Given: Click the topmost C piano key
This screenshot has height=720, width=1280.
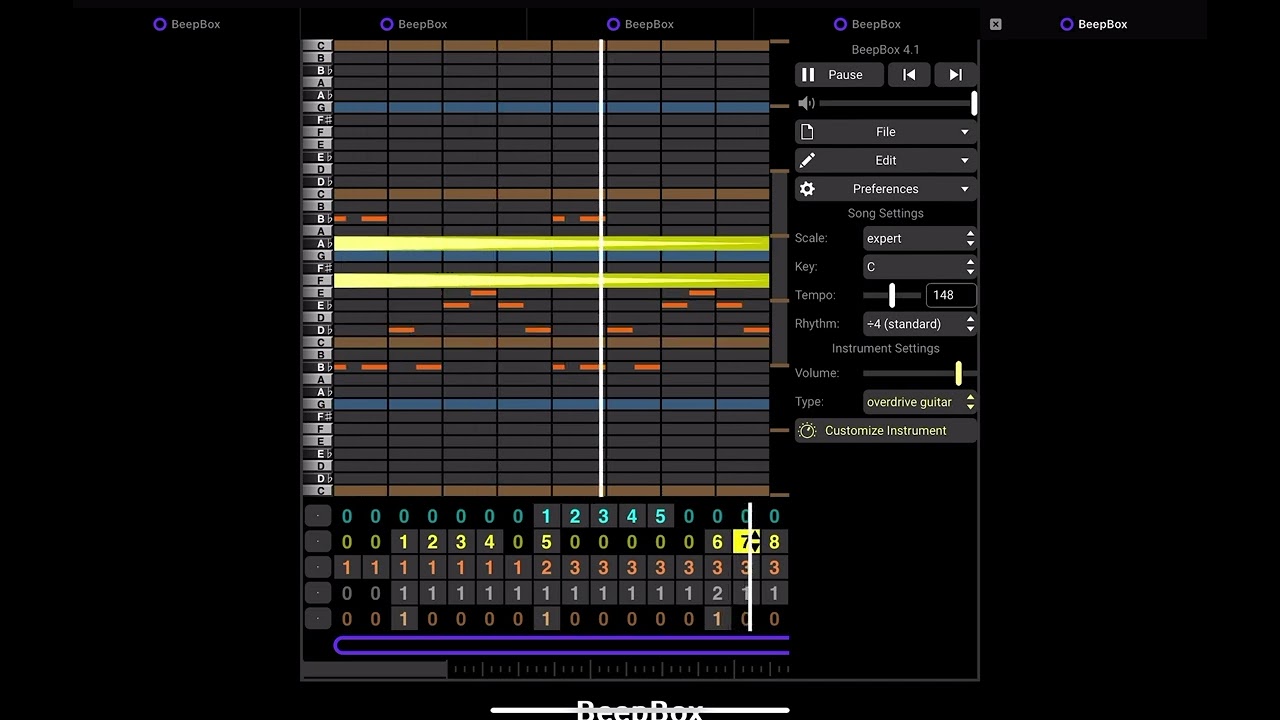Looking at the screenshot, I should pos(318,46).
